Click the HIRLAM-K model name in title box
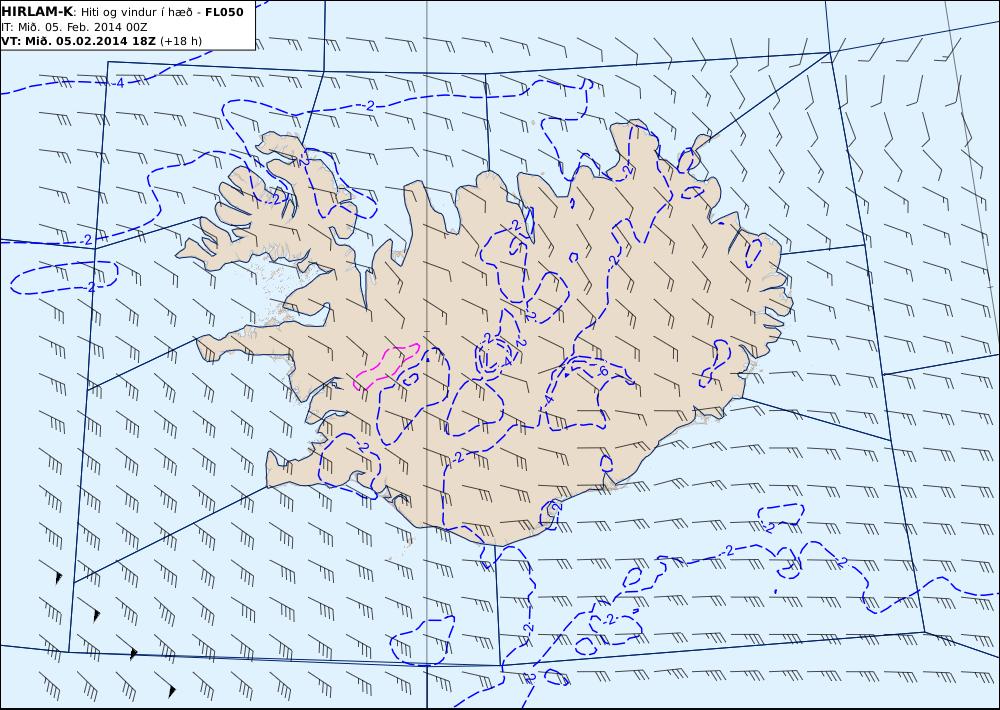The height and width of the screenshot is (710, 1000). pyautogui.click(x=38, y=11)
